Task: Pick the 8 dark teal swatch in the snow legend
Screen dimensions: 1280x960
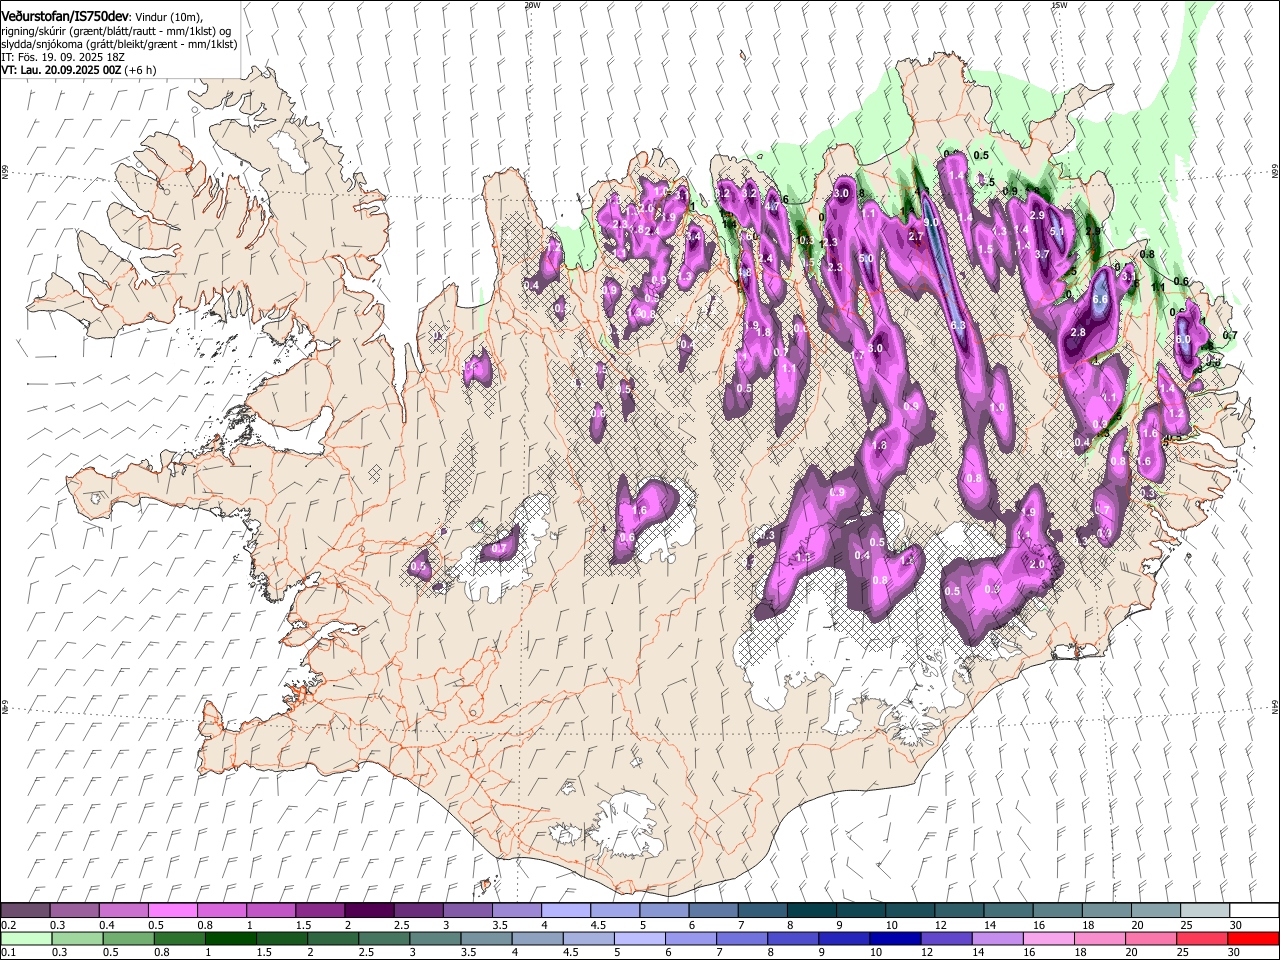Action: coord(811,911)
